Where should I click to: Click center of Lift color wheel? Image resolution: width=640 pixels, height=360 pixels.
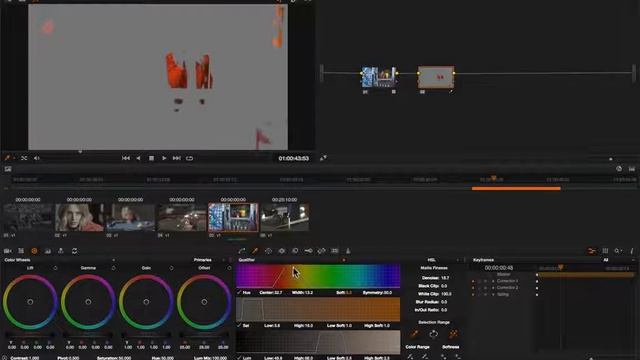pyautogui.click(x=30, y=302)
